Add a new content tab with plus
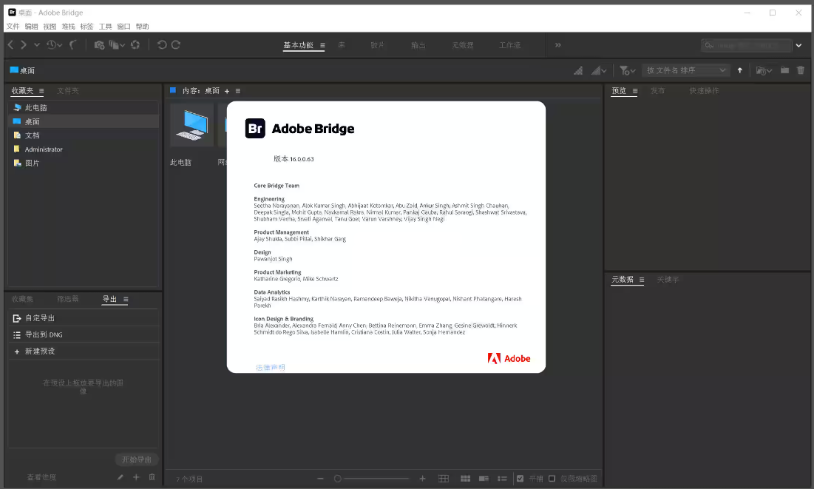This screenshot has height=489, width=814. tap(227, 91)
